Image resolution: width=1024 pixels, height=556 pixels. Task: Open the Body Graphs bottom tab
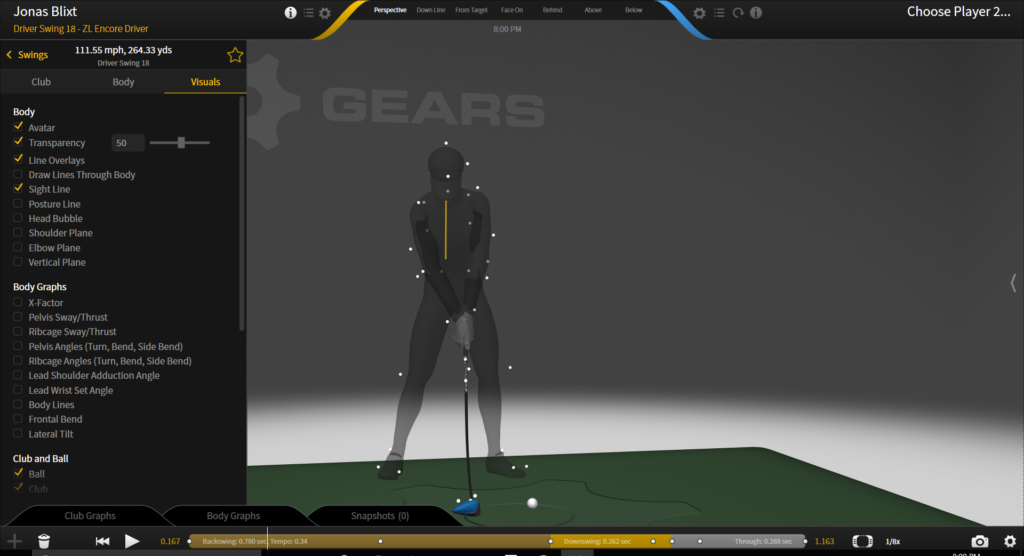pos(233,515)
